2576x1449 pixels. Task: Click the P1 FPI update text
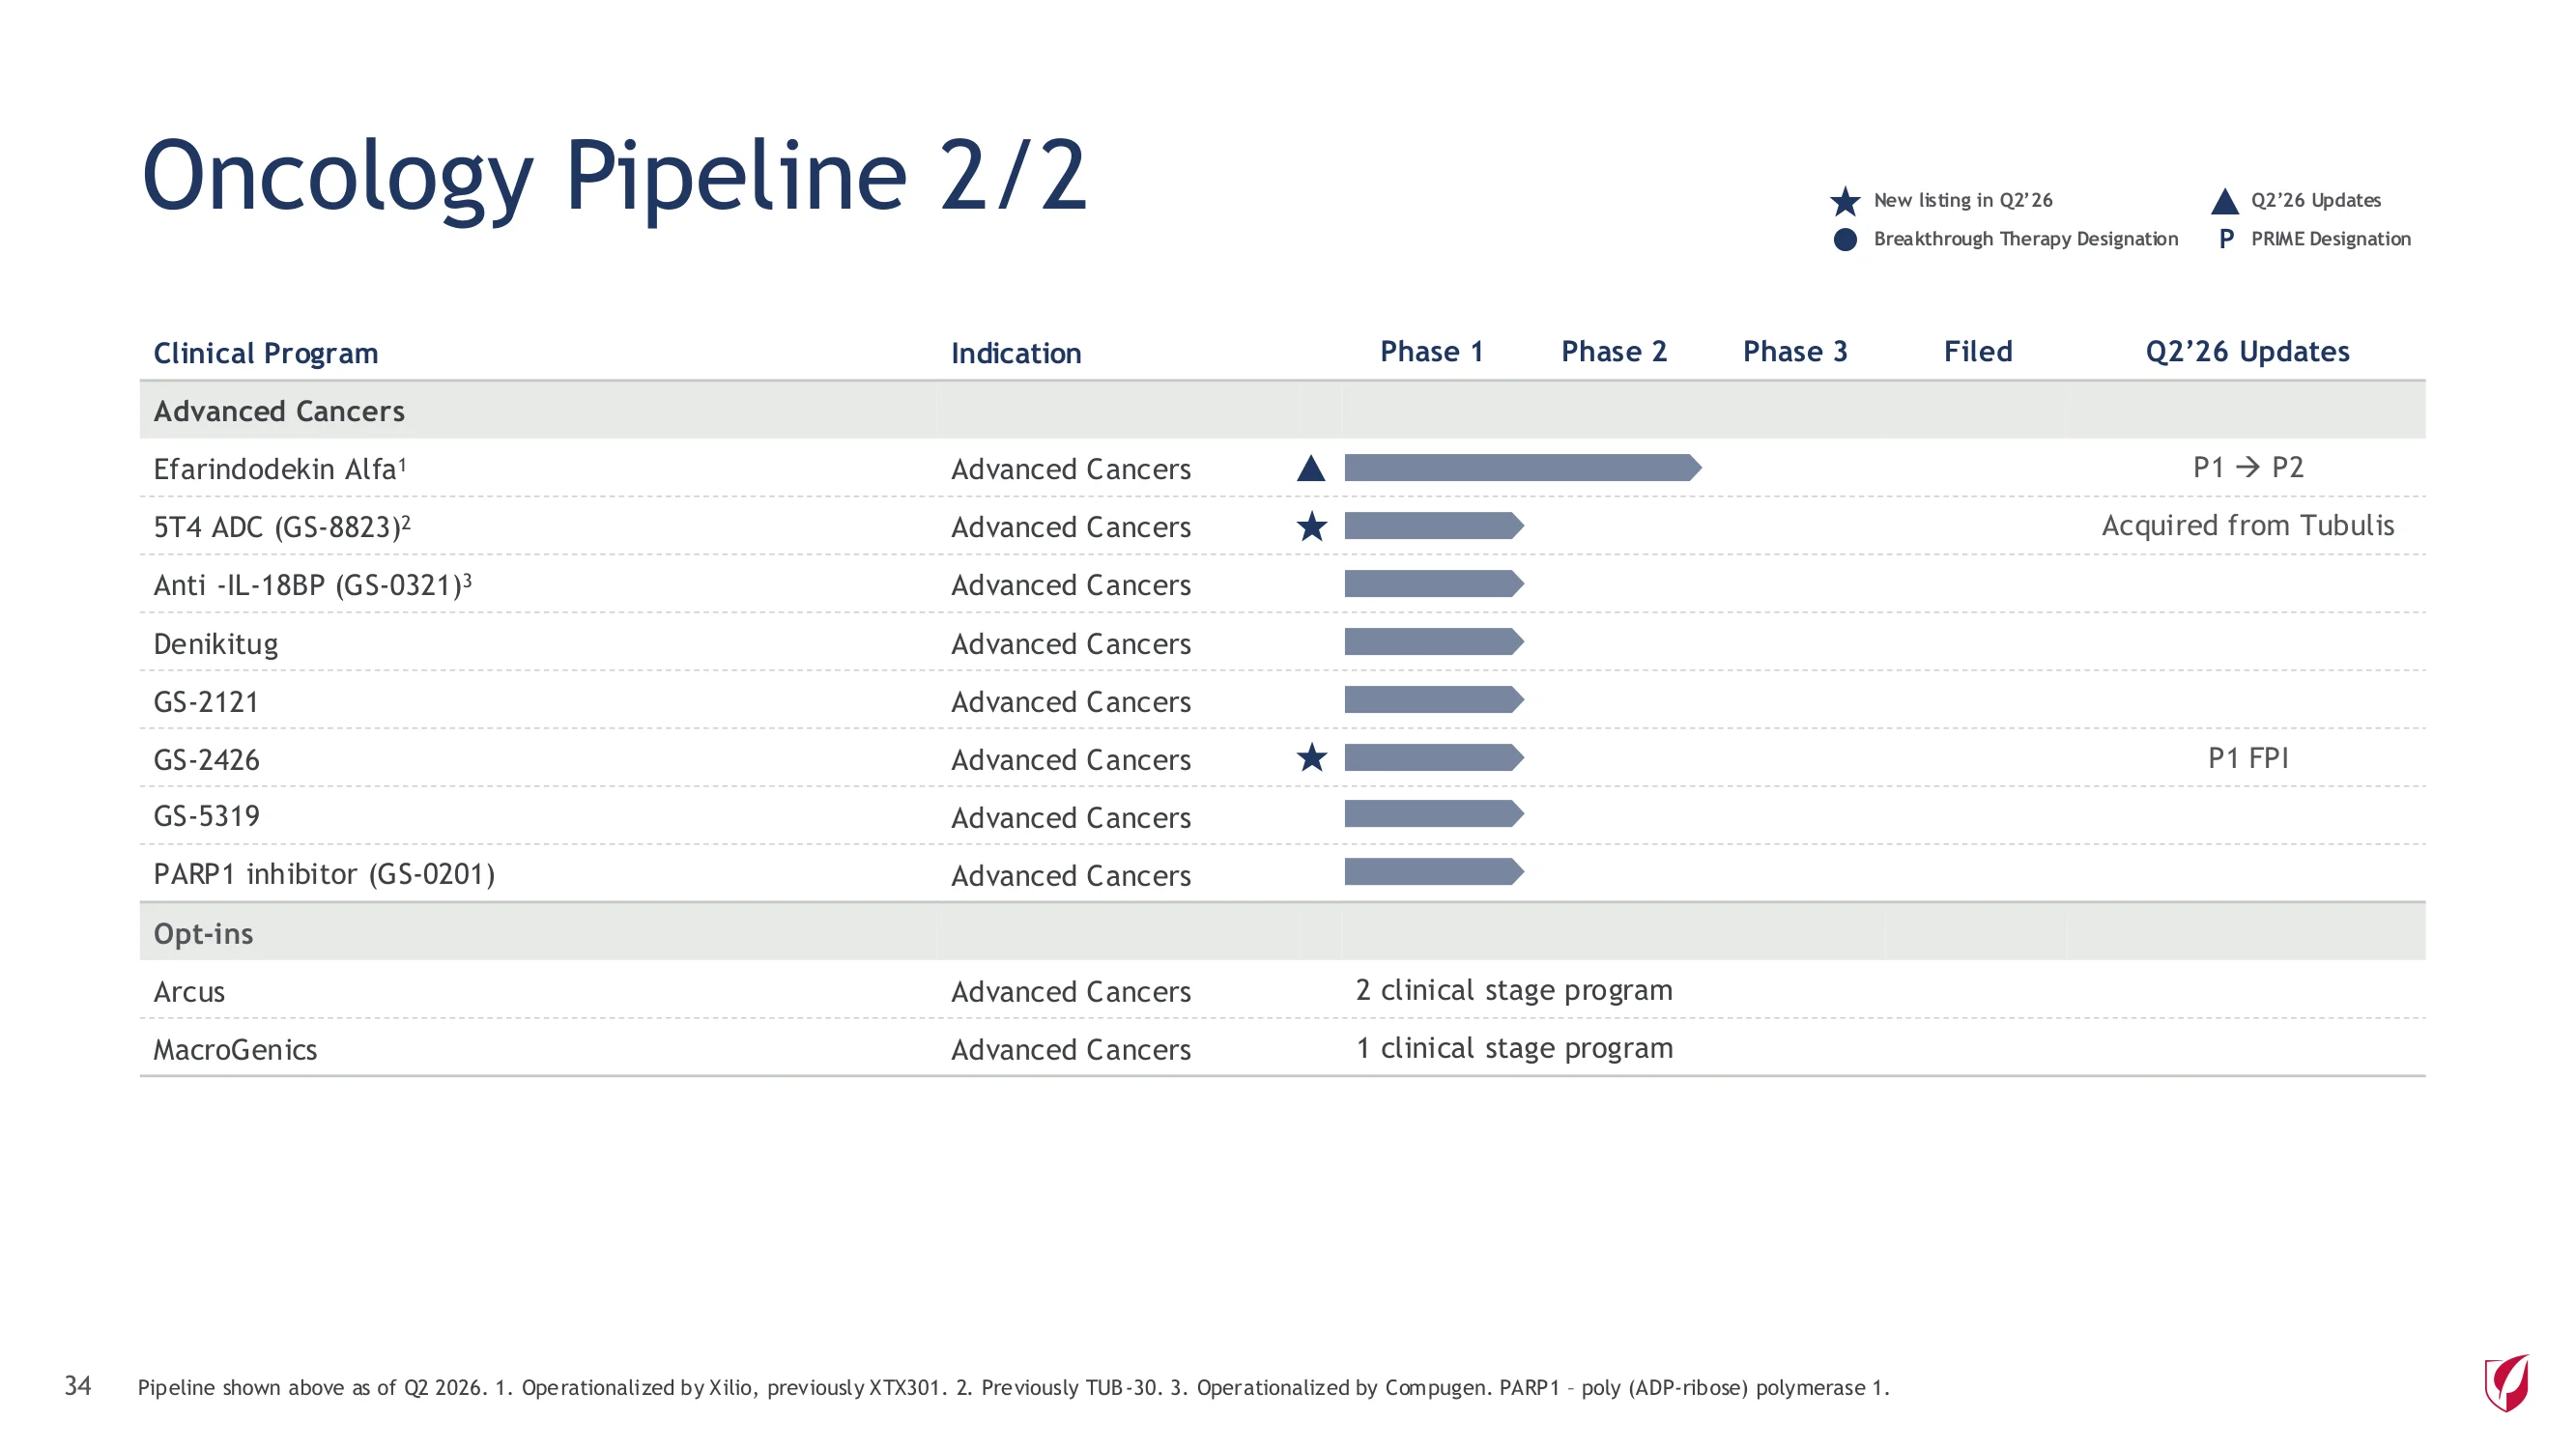click(x=2247, y=758)
